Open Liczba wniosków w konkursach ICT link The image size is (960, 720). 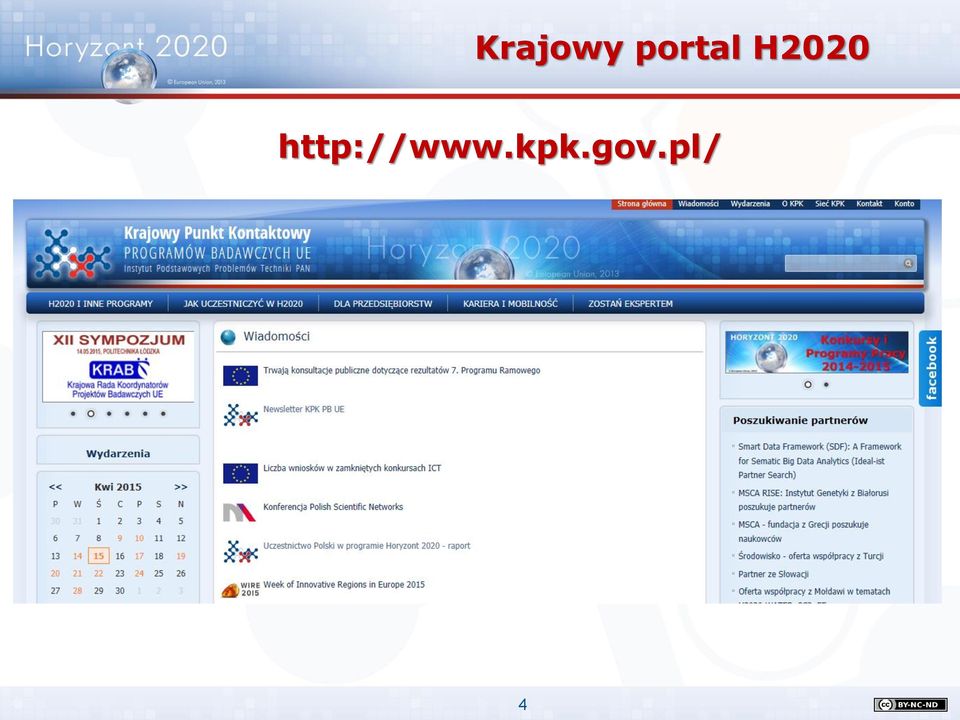click(352, 468)
